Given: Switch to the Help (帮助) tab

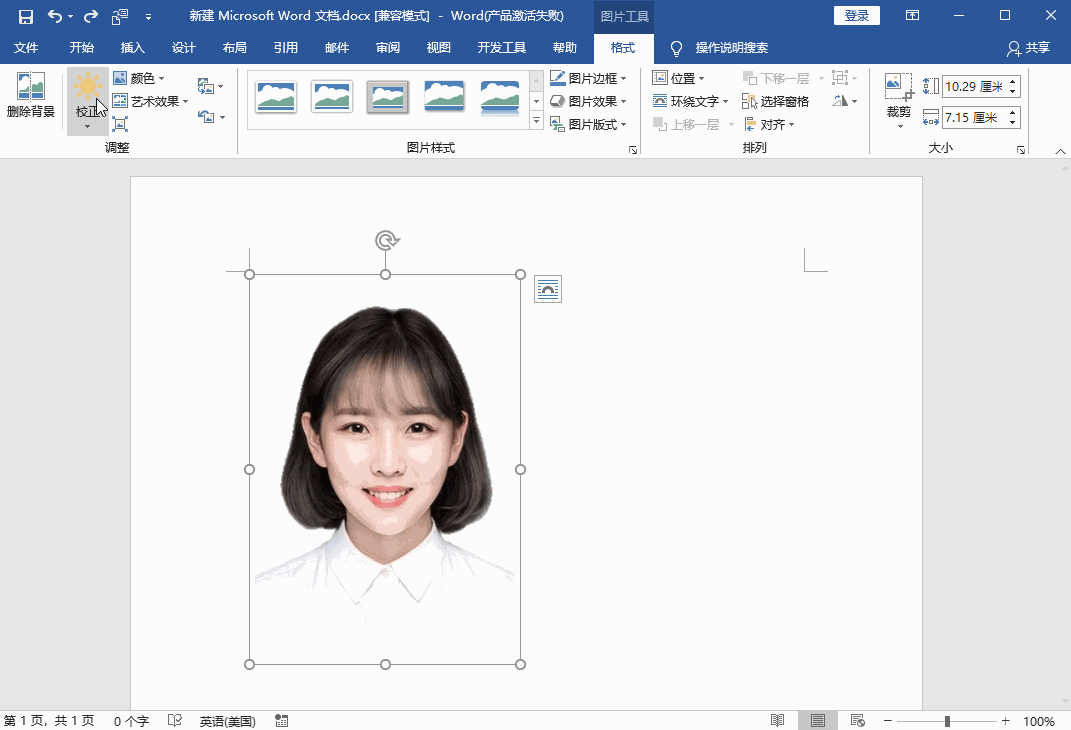Looking at the screenshot, I should [565, 48].
